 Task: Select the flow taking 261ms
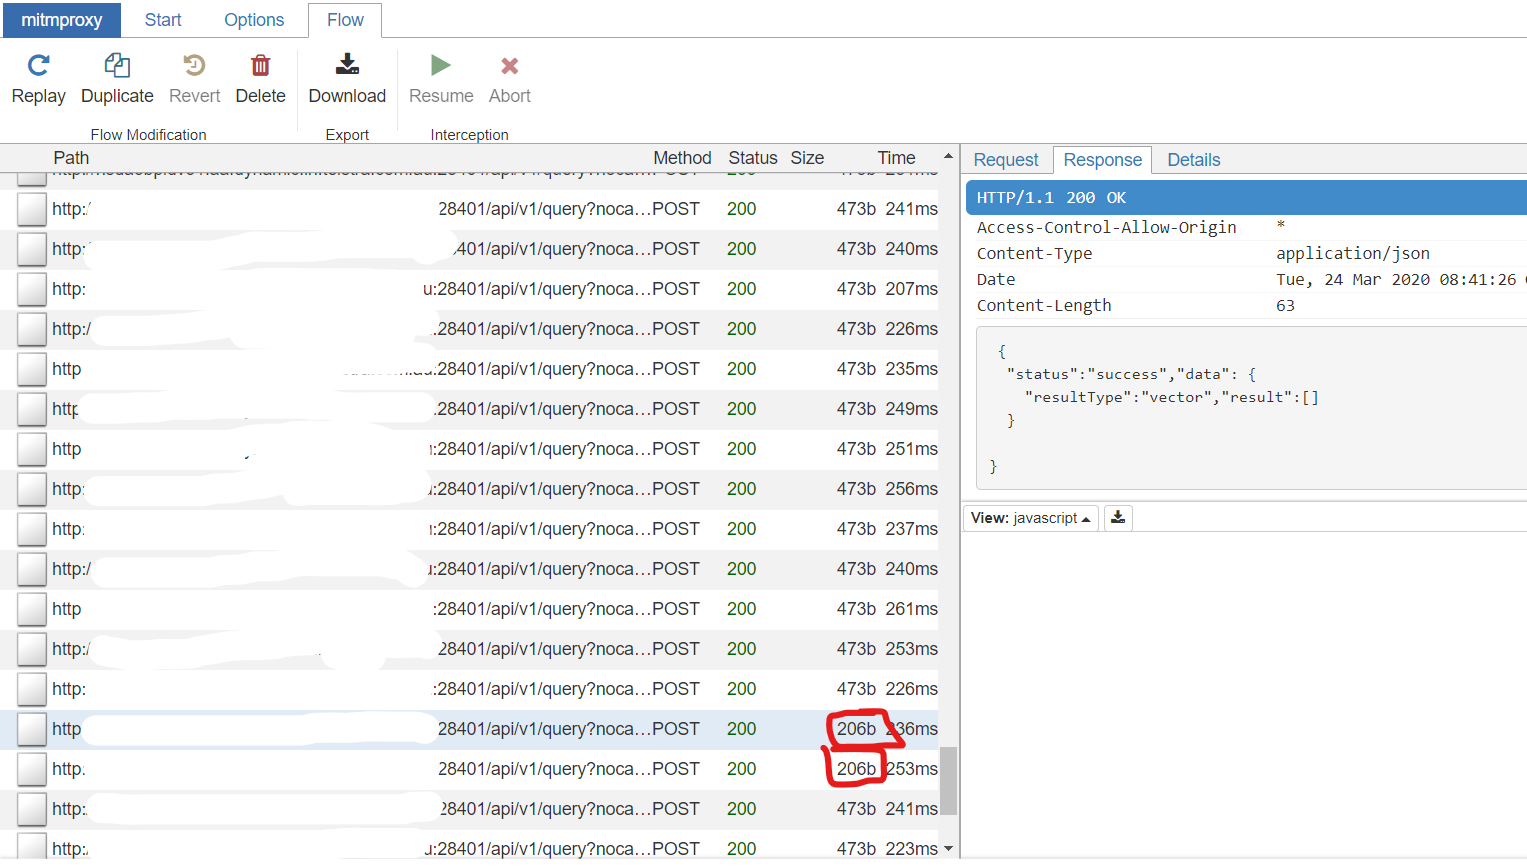pyautogui.click(x=469, y=609)
